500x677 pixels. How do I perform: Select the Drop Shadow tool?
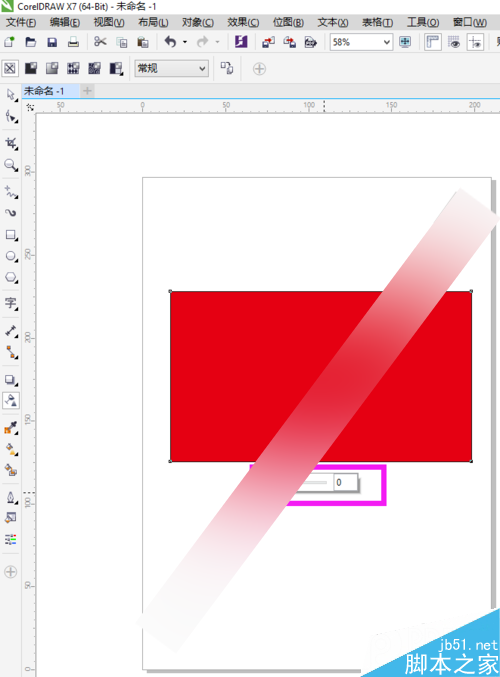pos(11,380)
